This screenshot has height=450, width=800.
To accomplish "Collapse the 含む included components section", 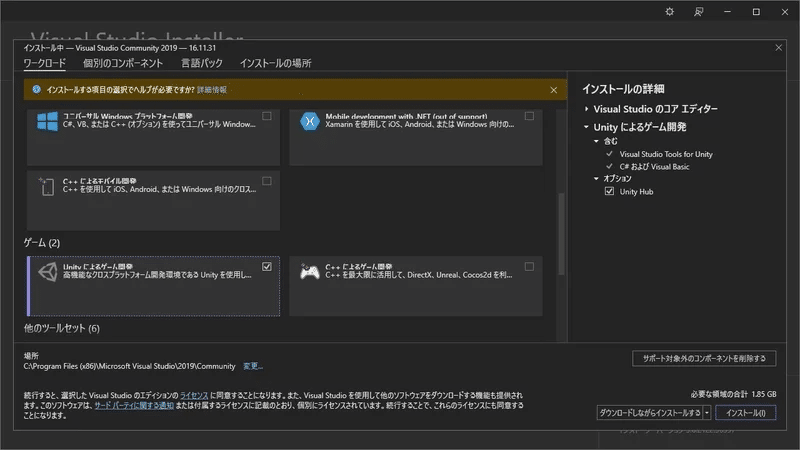I will point(596,141).
